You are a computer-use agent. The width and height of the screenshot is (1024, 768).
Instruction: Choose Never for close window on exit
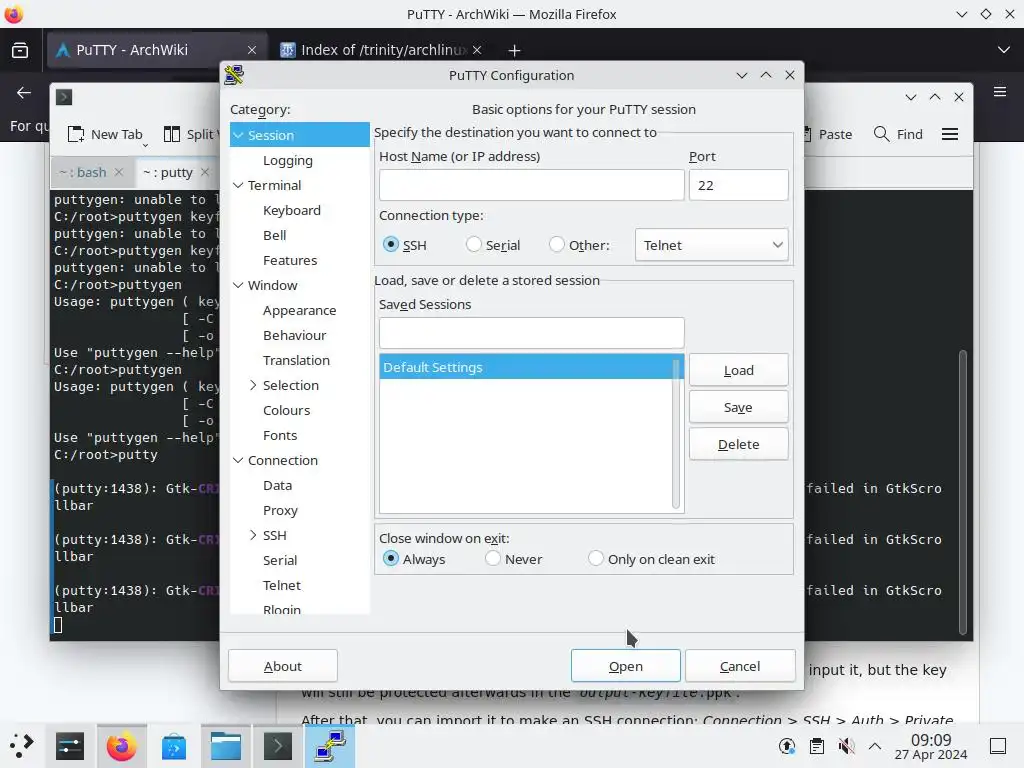(x=492, y=558)
